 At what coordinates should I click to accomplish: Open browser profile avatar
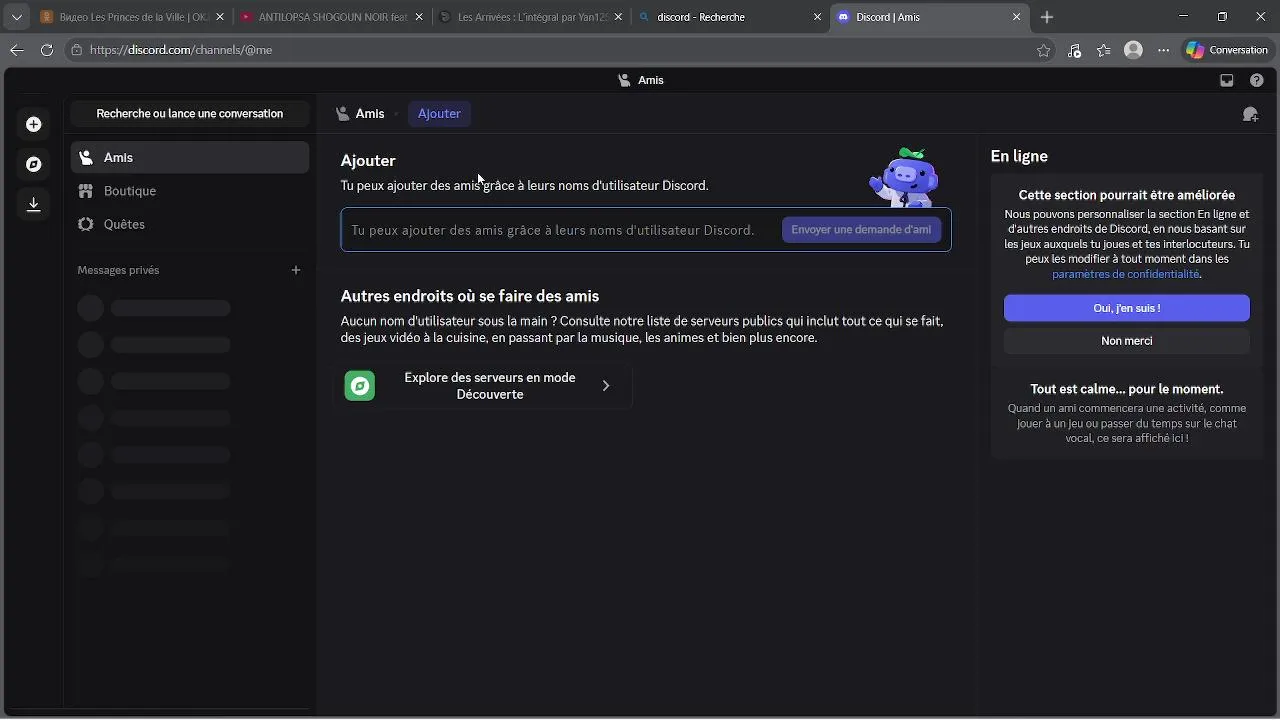pos(1133,50)
